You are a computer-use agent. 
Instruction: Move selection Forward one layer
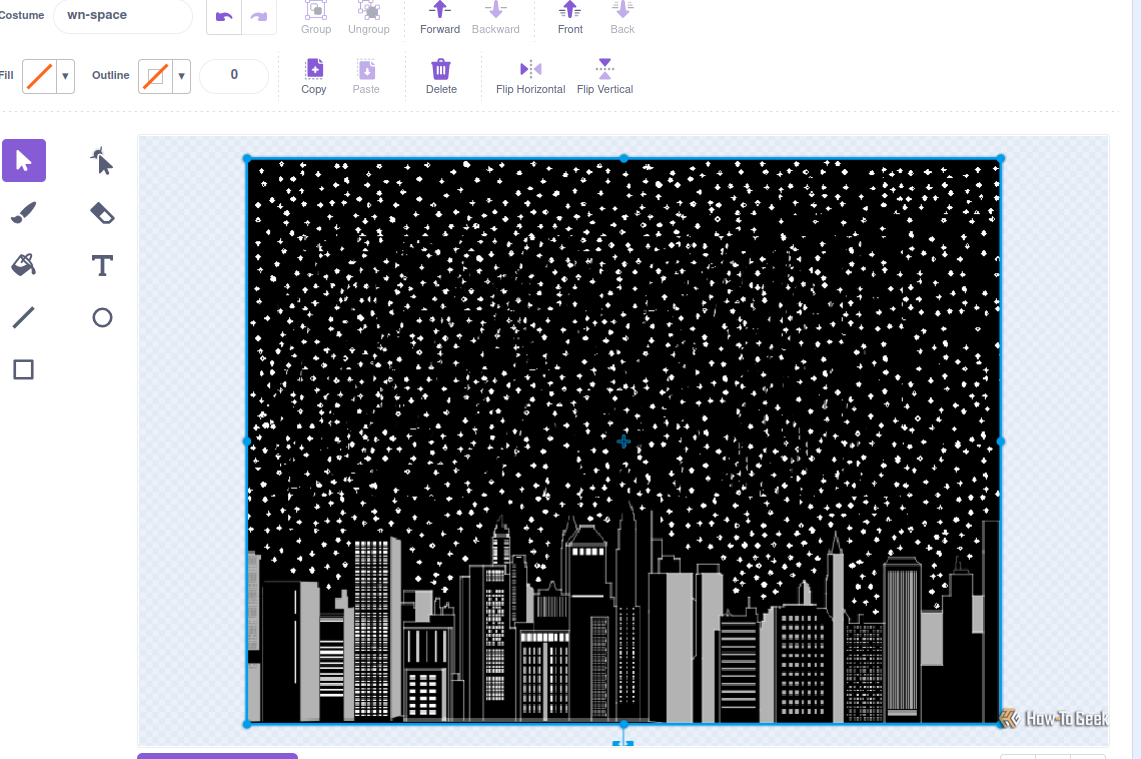pos(440,18)
